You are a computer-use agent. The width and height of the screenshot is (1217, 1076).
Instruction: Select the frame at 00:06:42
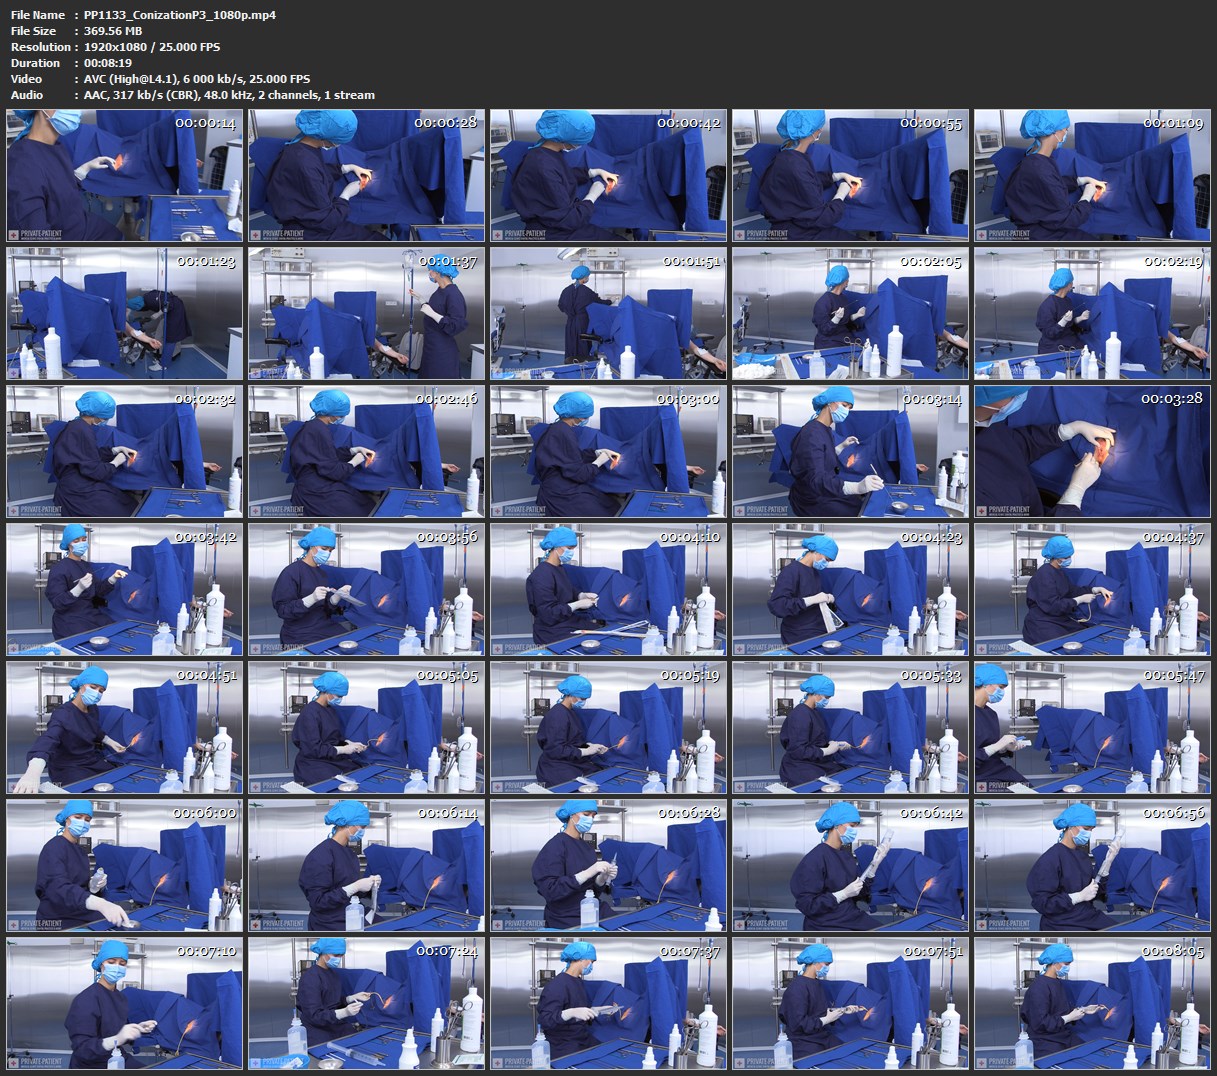click(850, 866)
